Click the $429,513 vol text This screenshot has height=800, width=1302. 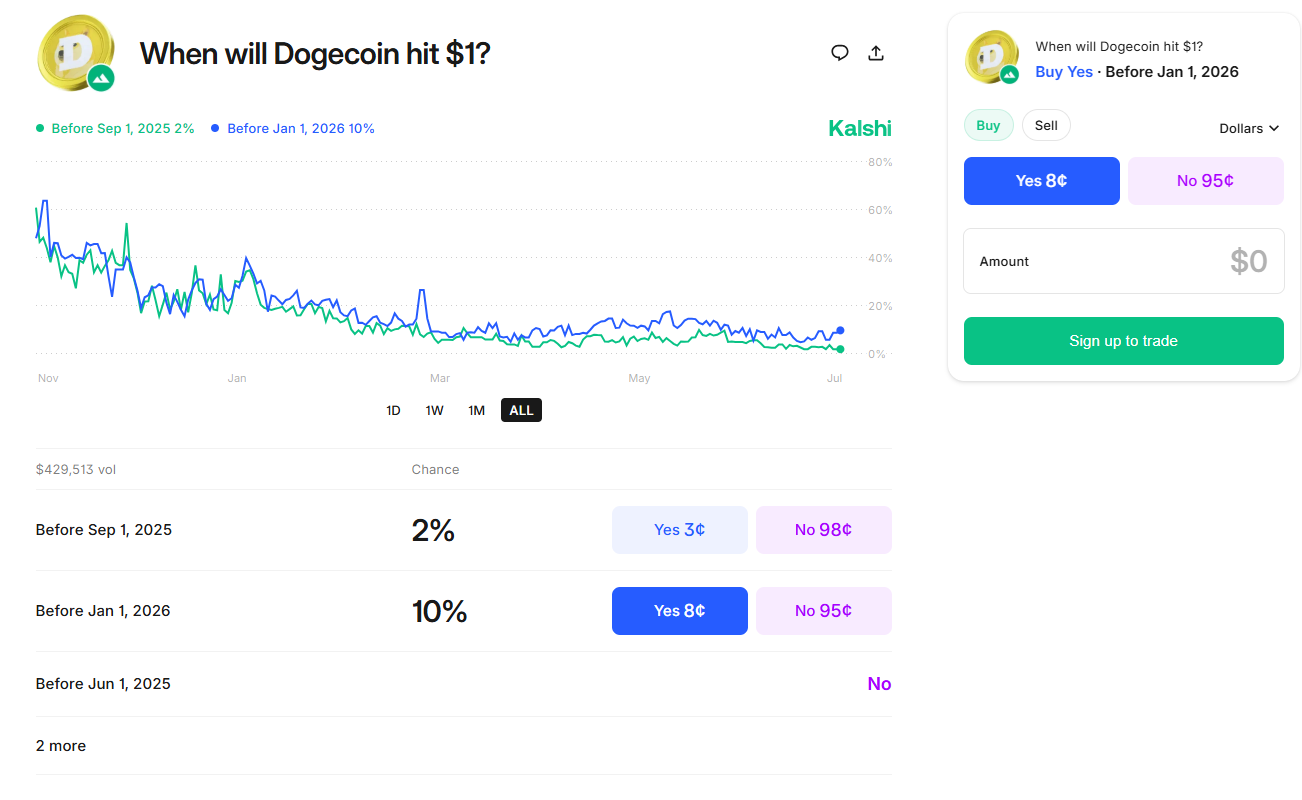click(76, 469)
